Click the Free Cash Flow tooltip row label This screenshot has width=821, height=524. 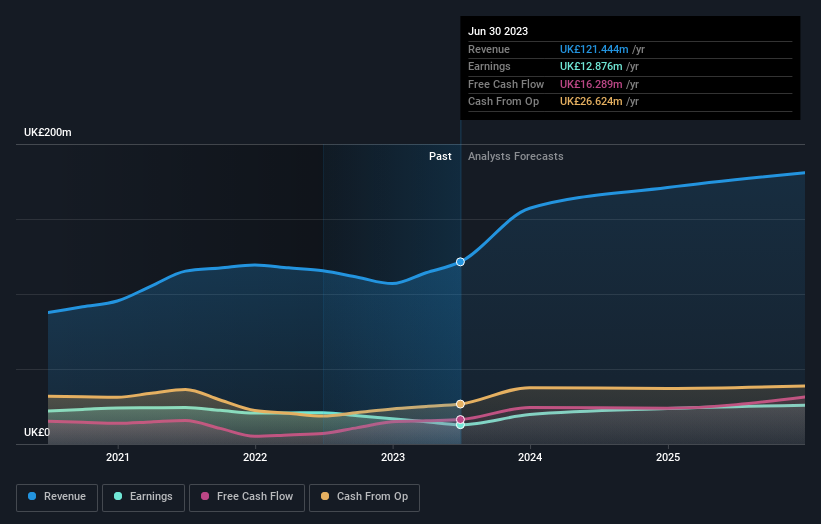point(506,84)
